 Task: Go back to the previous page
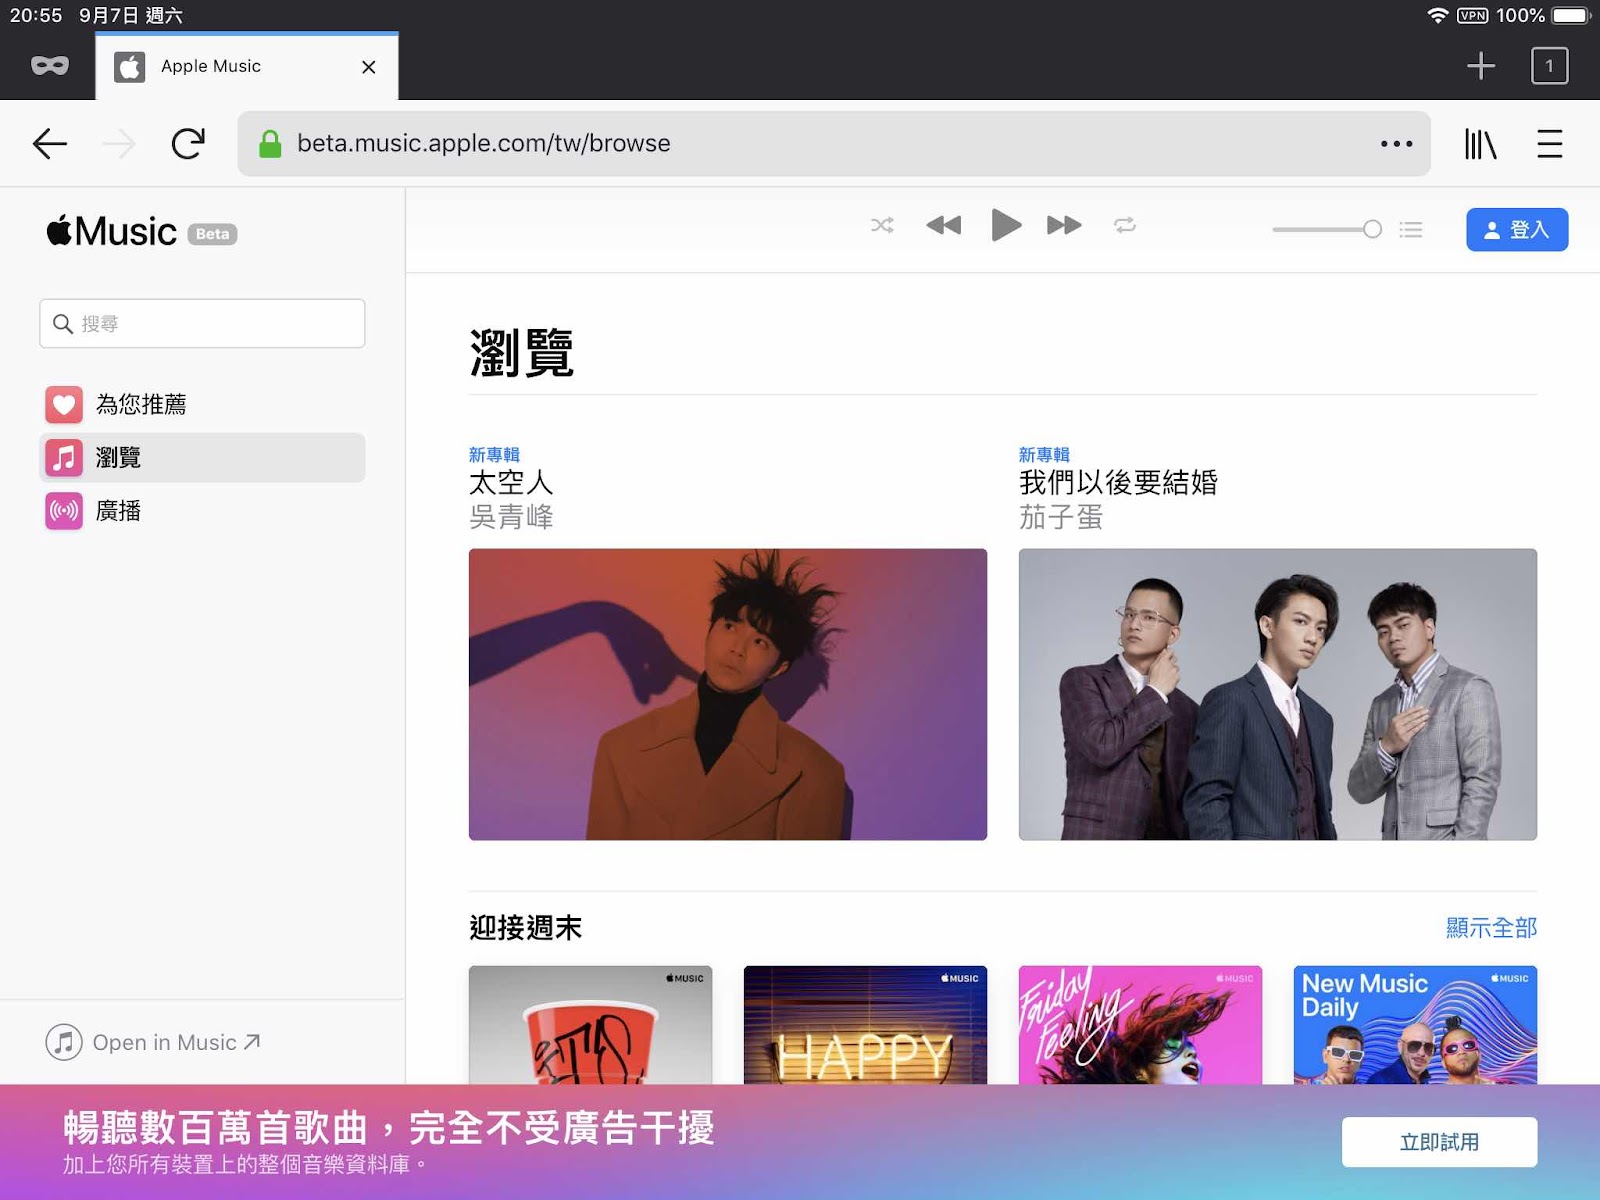click(x=50, y=144)
